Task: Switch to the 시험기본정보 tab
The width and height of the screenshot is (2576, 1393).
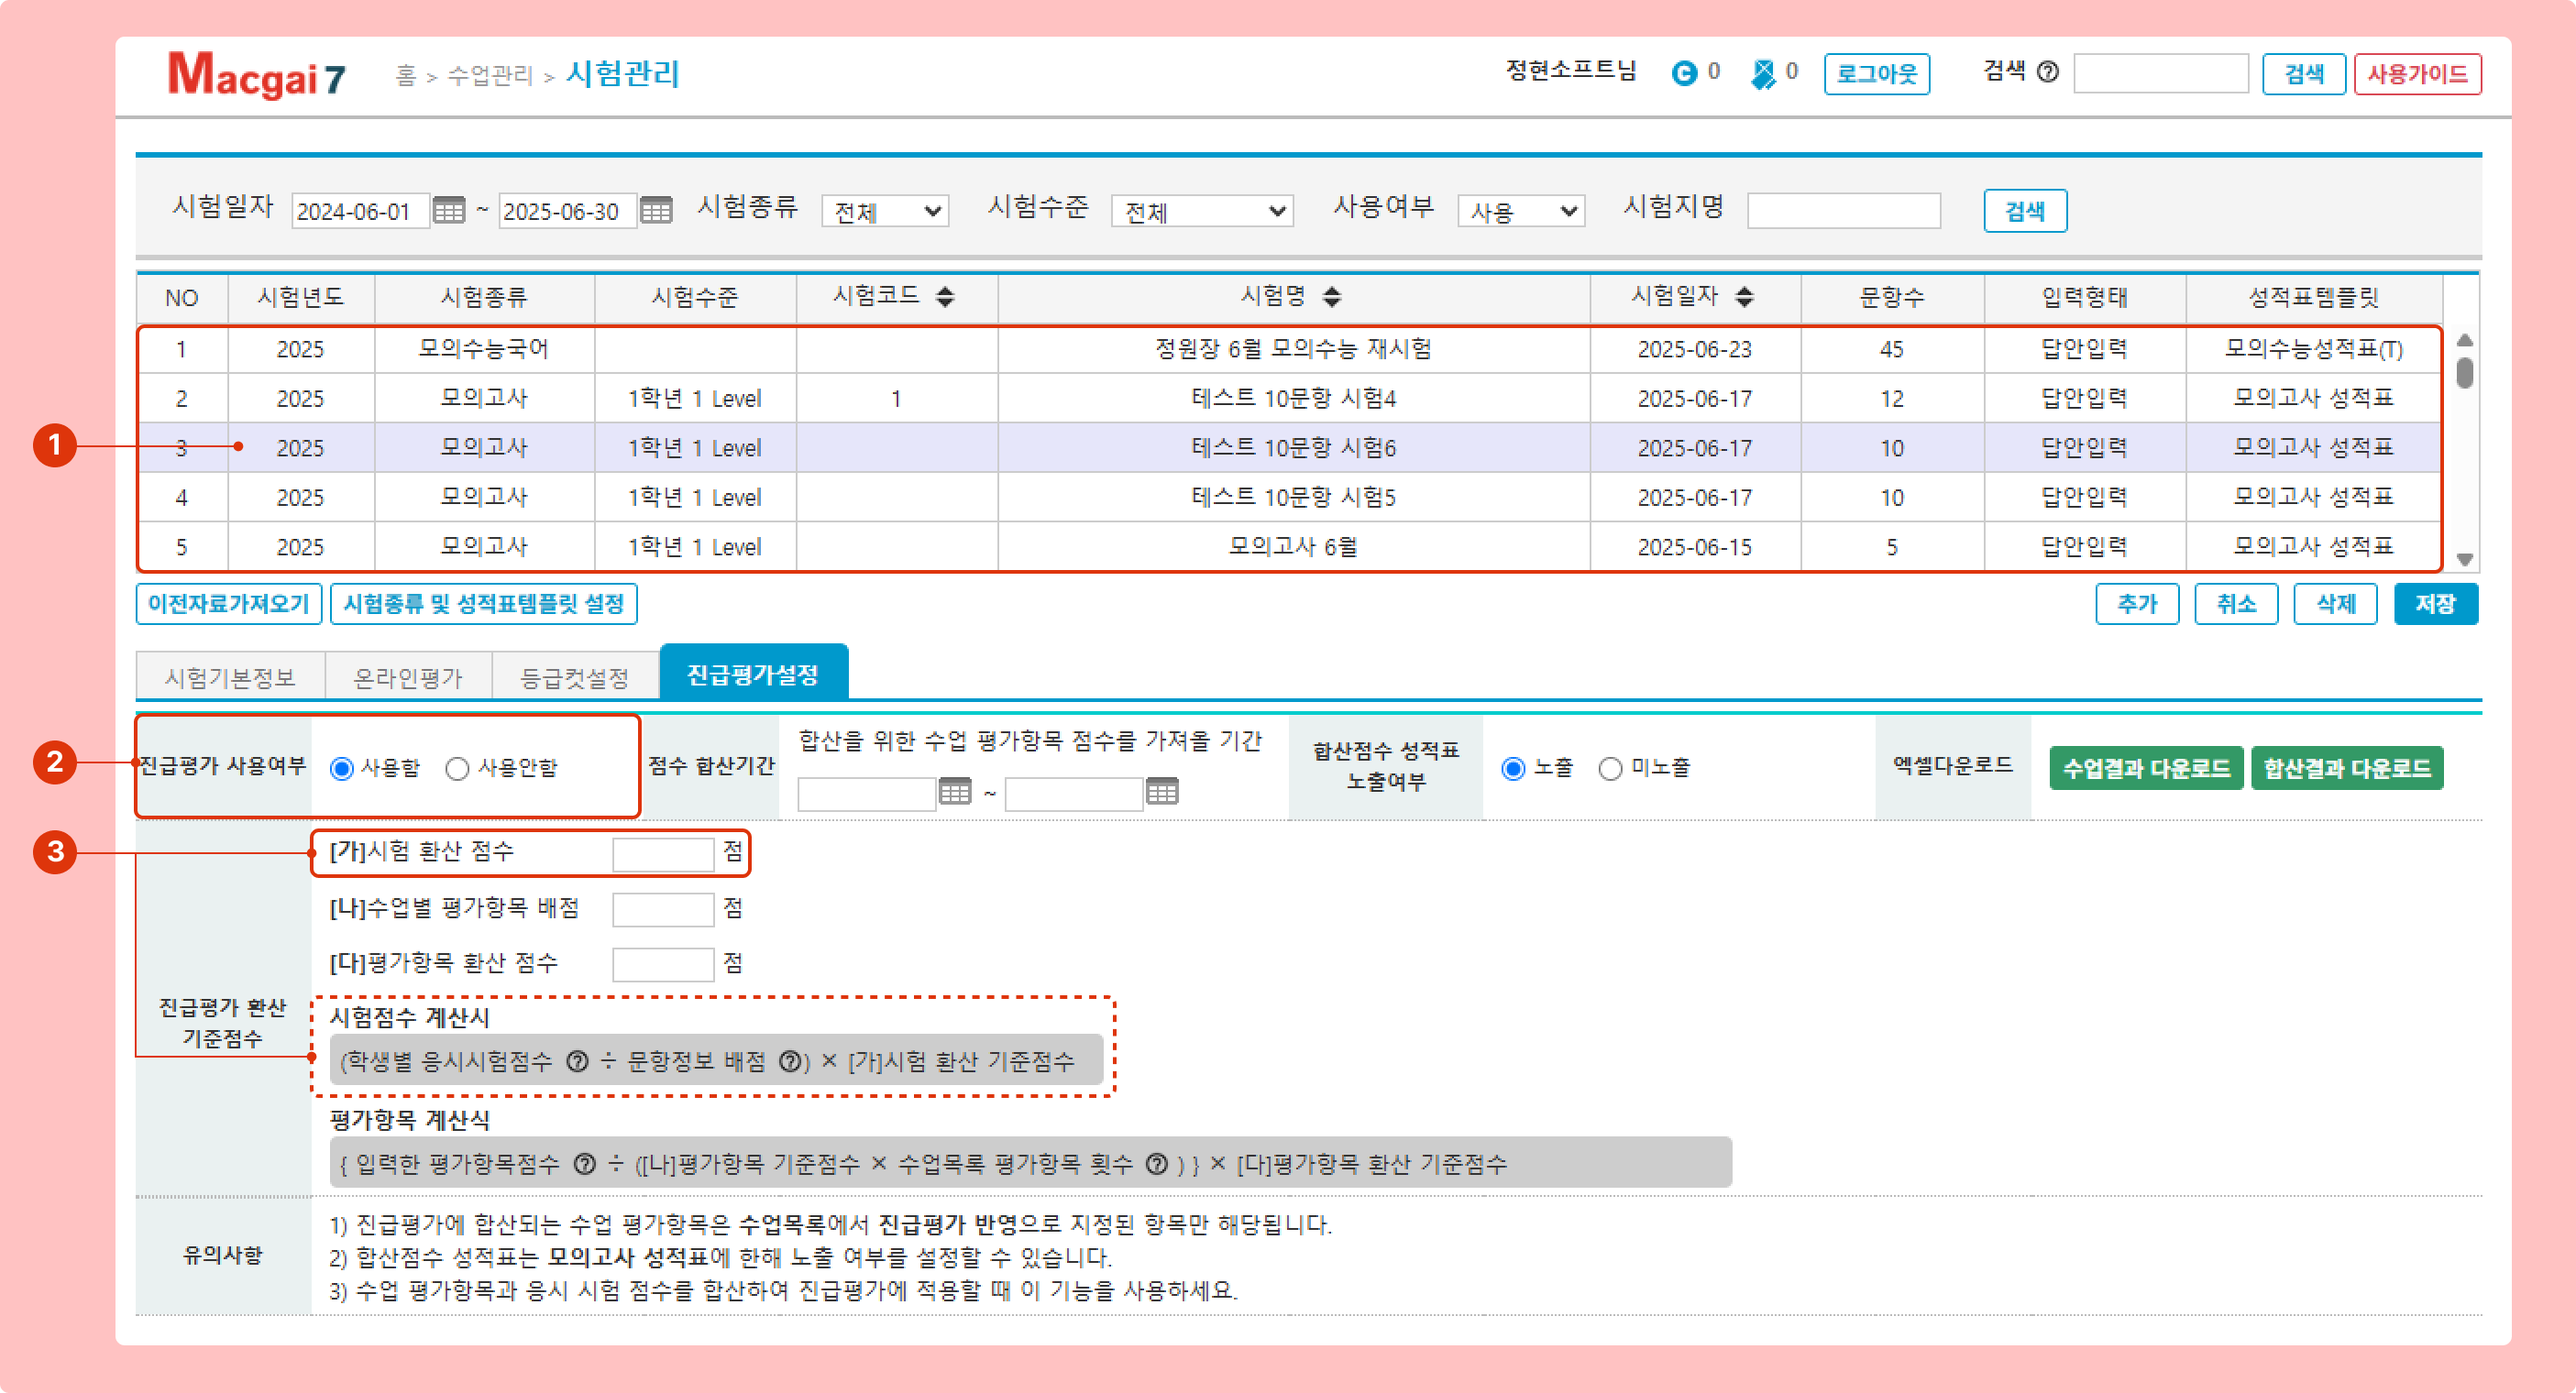Action: (x=230, y=678)
